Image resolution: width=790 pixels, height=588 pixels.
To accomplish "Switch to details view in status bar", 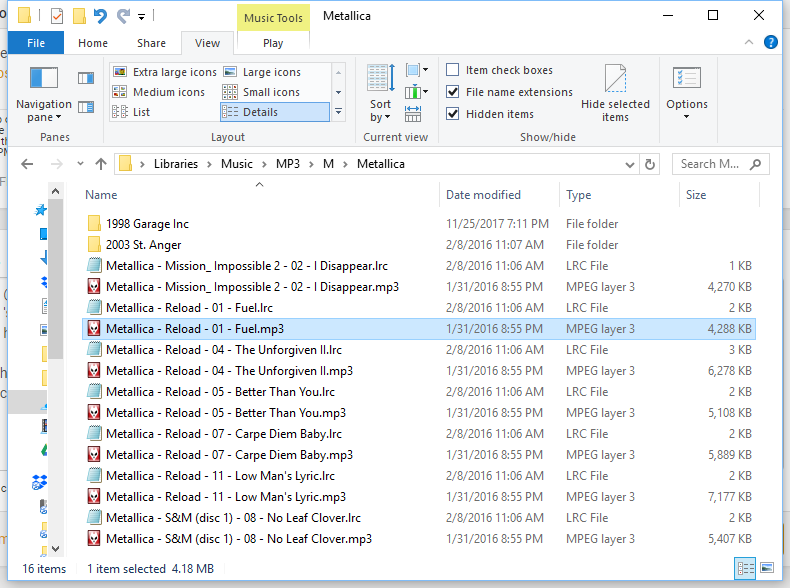I will [746, 568].
